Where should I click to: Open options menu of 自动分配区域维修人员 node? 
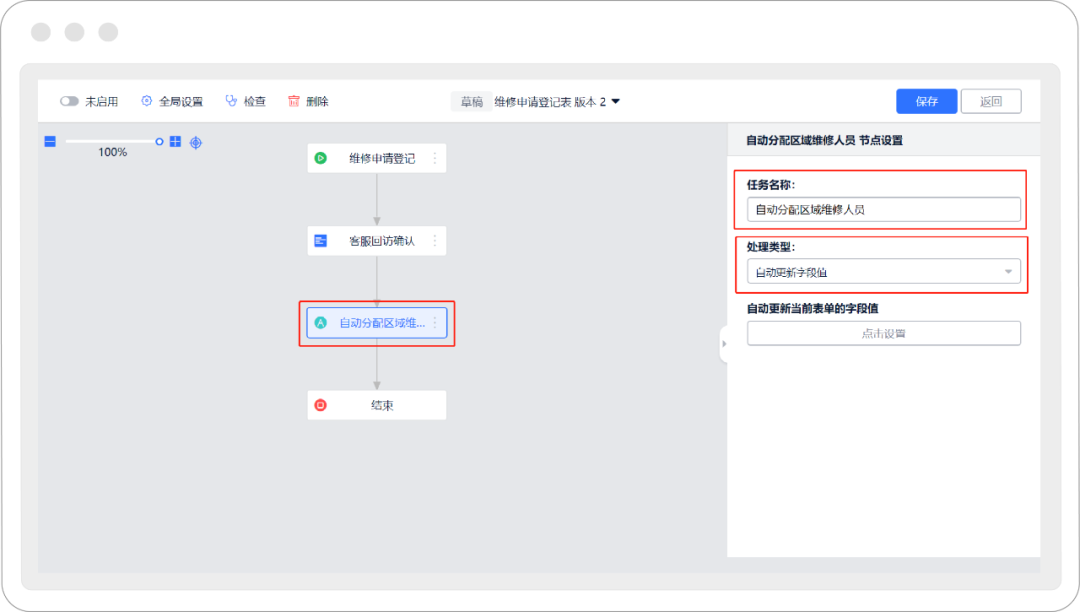click(435, 323)
